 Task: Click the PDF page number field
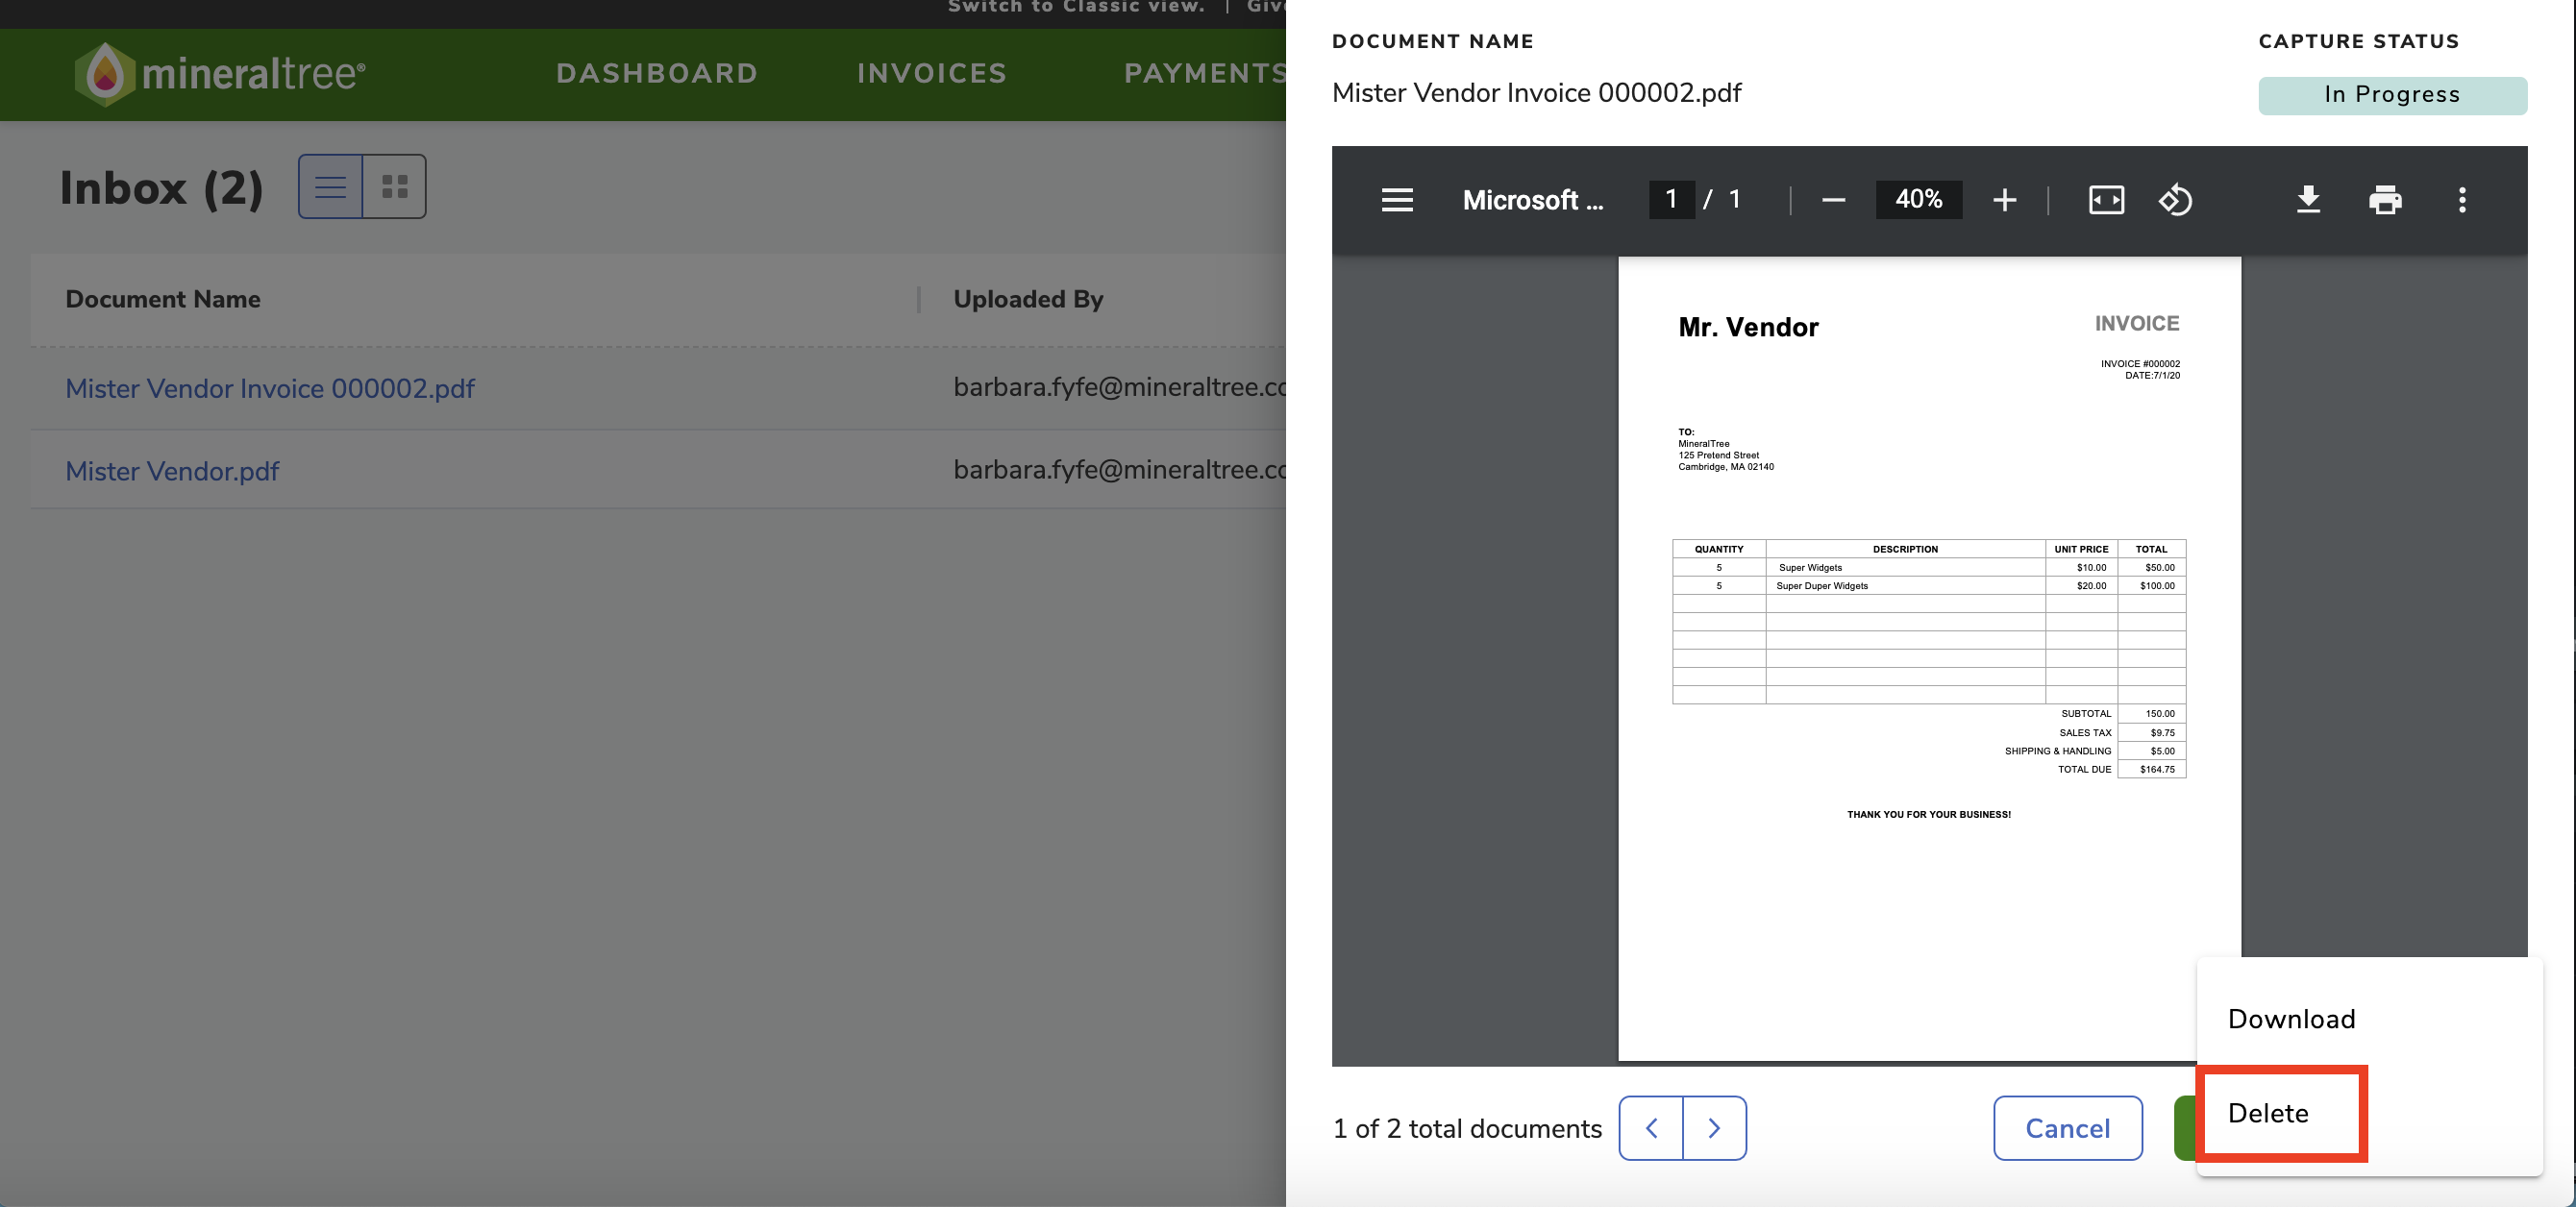[1671, 199]
